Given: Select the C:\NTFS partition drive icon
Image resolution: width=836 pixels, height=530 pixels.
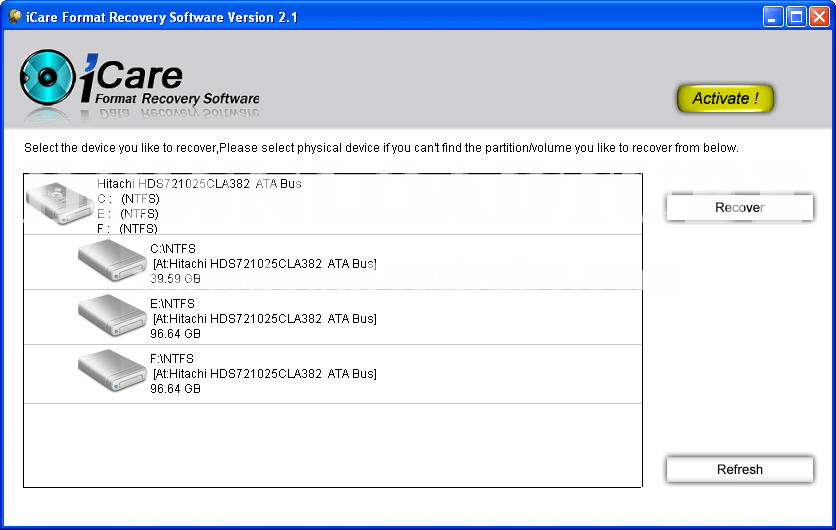Looking at the screenshot, I should [112, 260].
